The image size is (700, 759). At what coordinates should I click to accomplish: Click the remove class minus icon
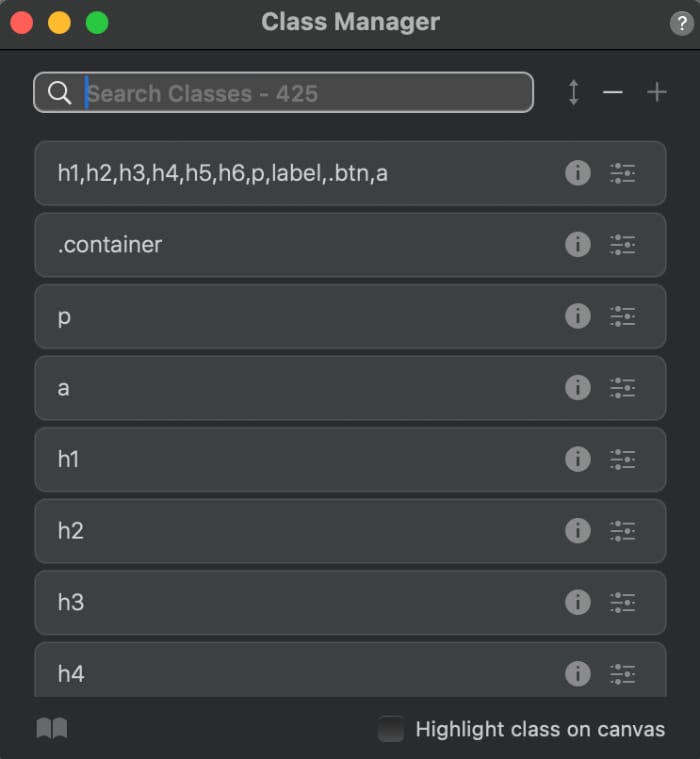click(613, 93)
